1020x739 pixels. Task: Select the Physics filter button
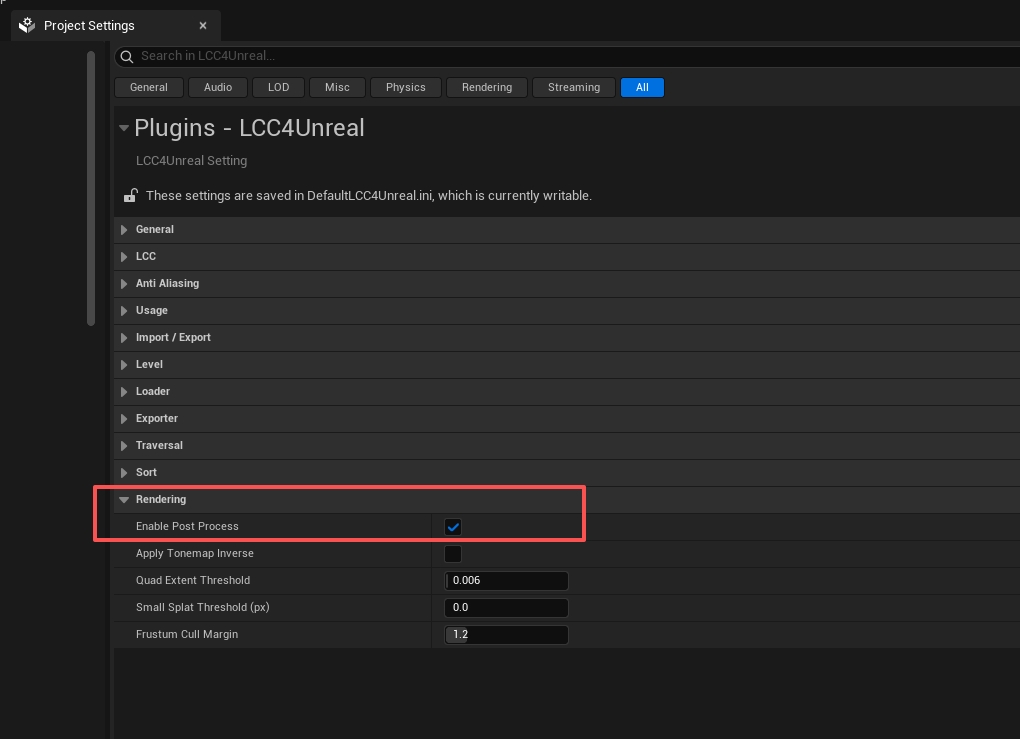coord(405,87)
